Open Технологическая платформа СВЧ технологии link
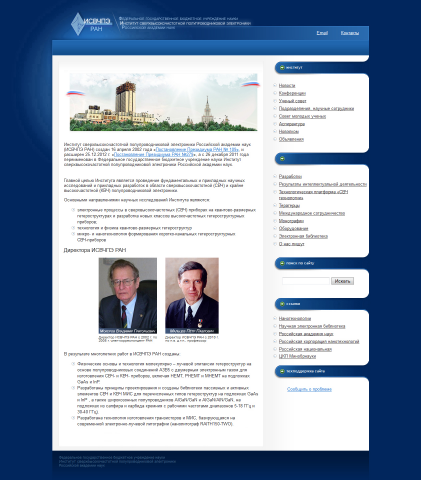Screen dimensions: 421x480 click(313, 195)
